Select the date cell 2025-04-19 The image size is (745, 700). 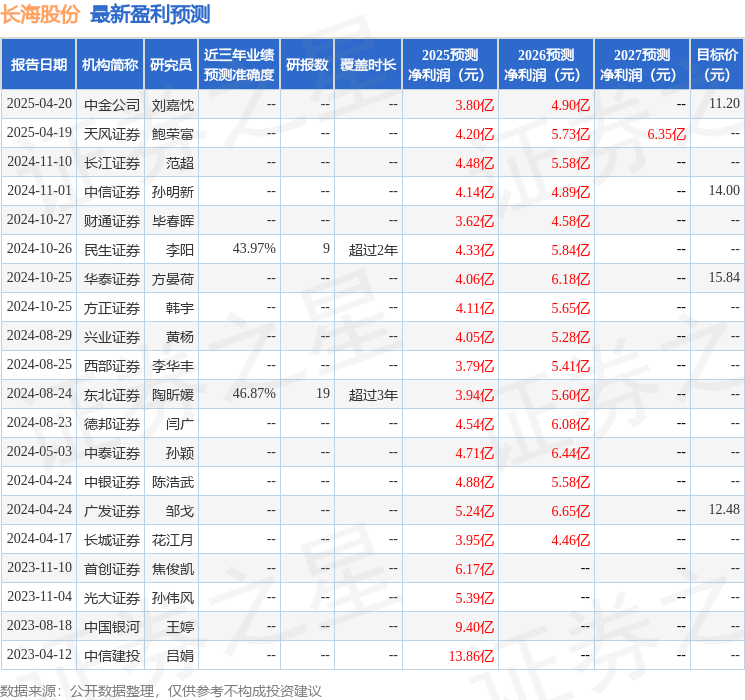coord(39,133)
